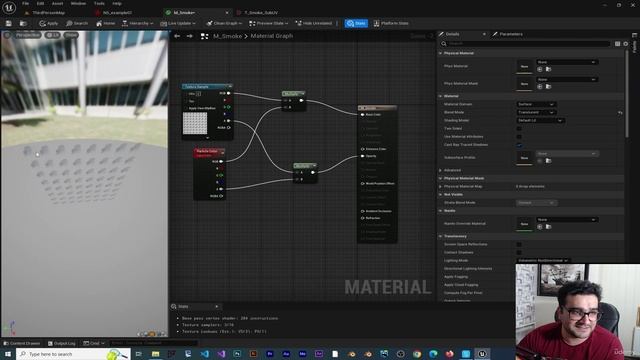Navigate forward with the graph right arrow

coord(190,36)
